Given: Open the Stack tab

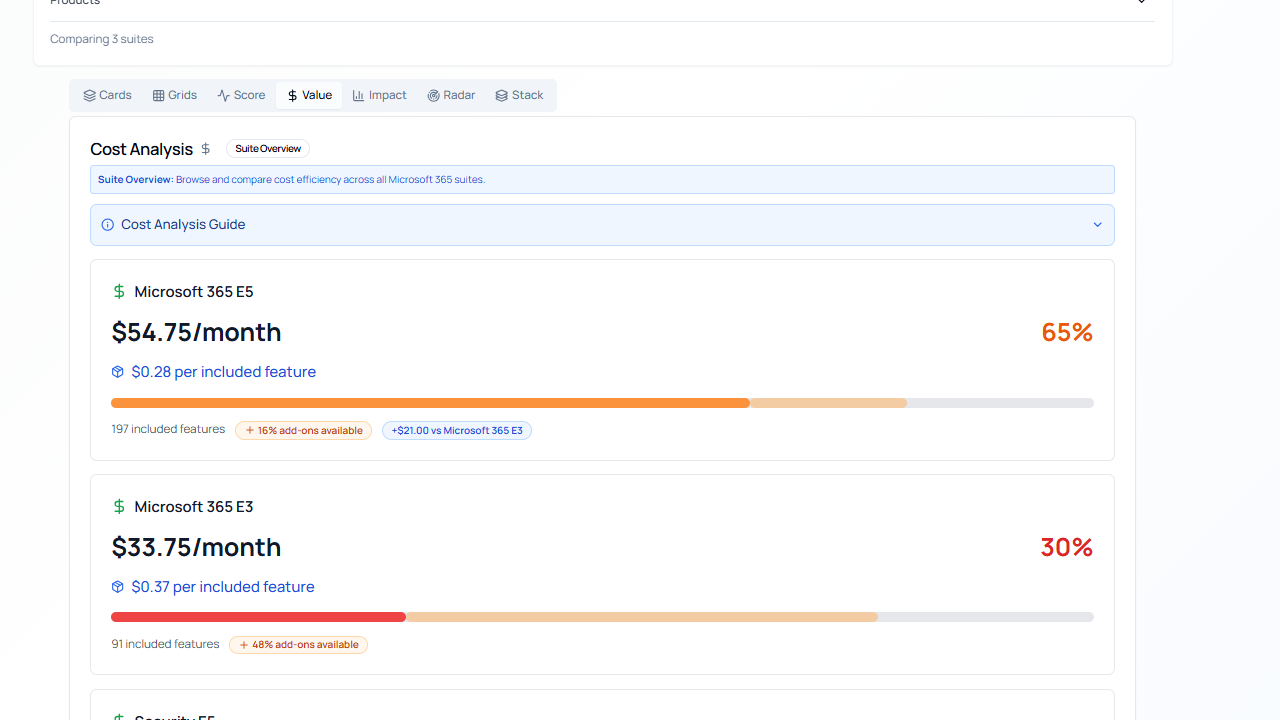Looking at the screenshot, I should point(519,95).
